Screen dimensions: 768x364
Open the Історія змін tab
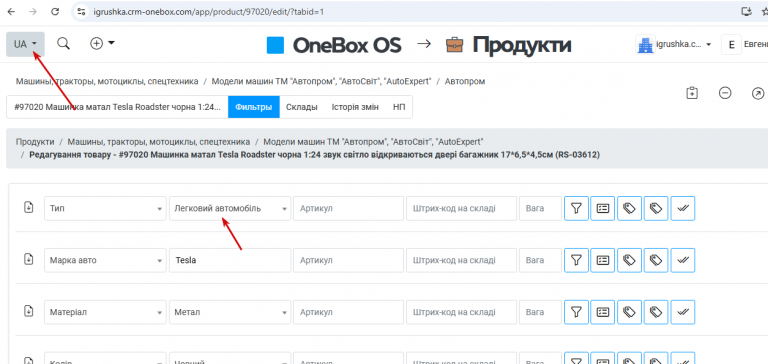tap(355, 107)
